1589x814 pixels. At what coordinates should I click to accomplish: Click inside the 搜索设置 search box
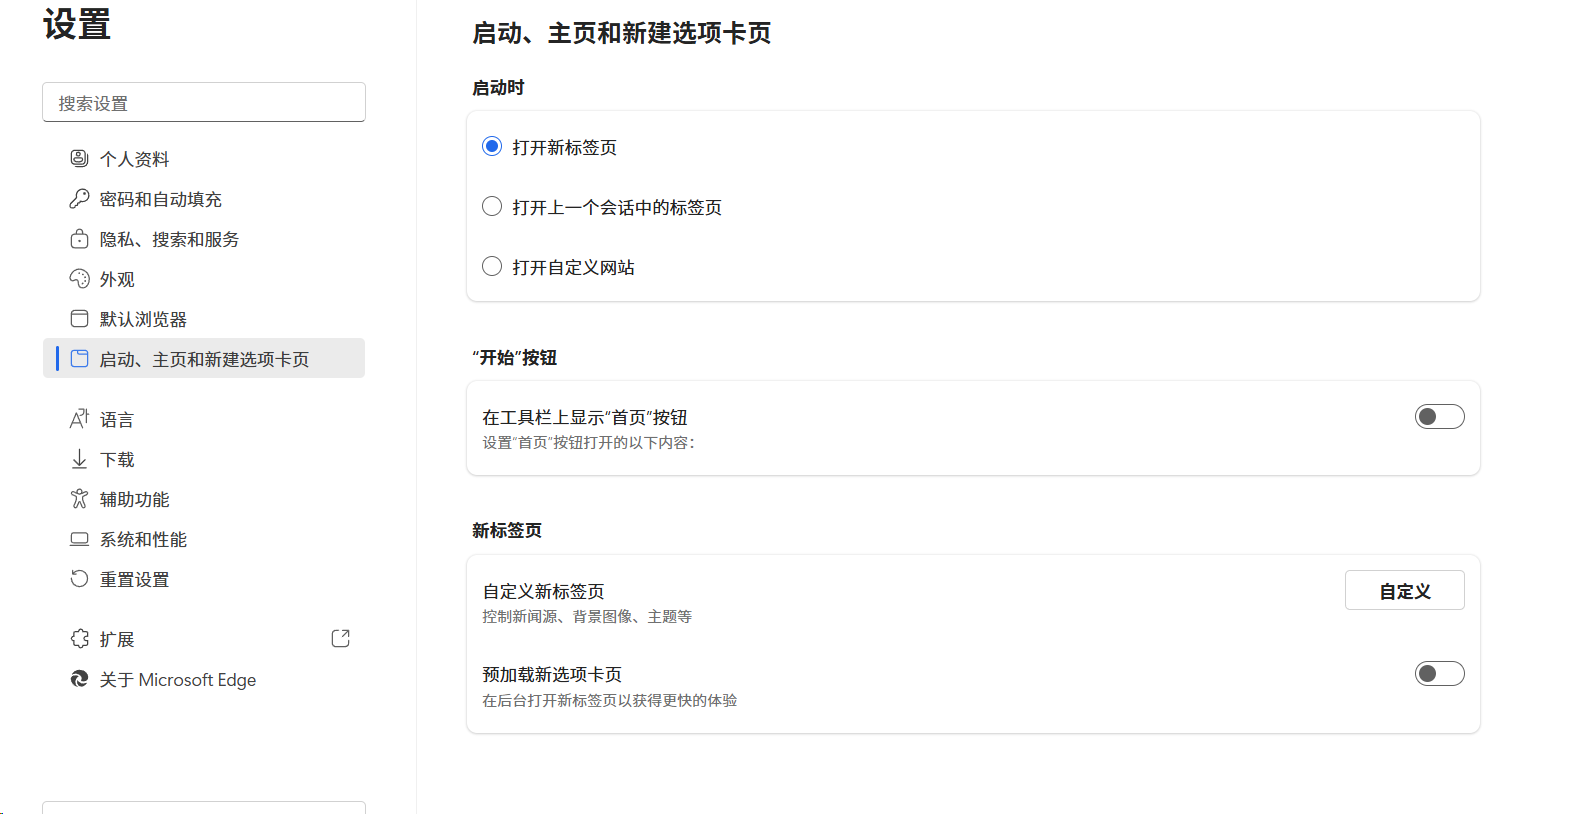tap(204, 101)
